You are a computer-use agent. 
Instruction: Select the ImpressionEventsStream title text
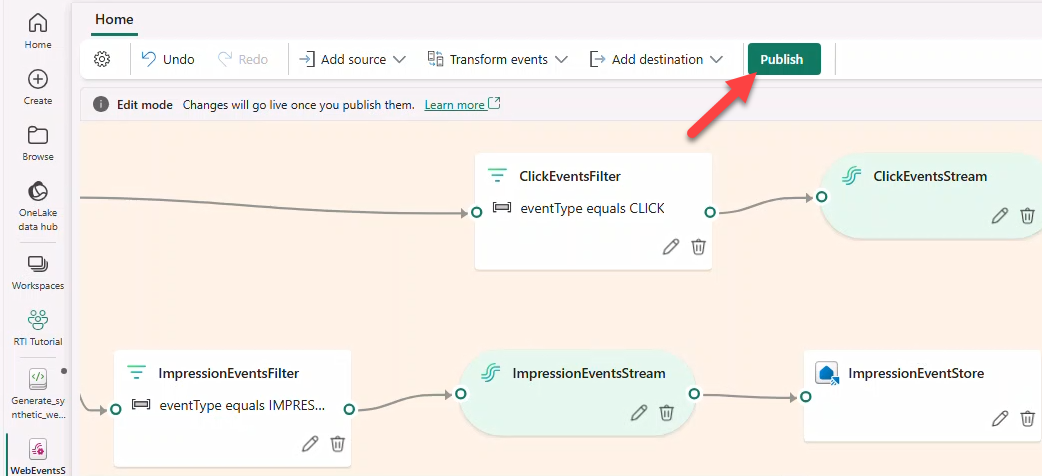(x=589, y=373)
